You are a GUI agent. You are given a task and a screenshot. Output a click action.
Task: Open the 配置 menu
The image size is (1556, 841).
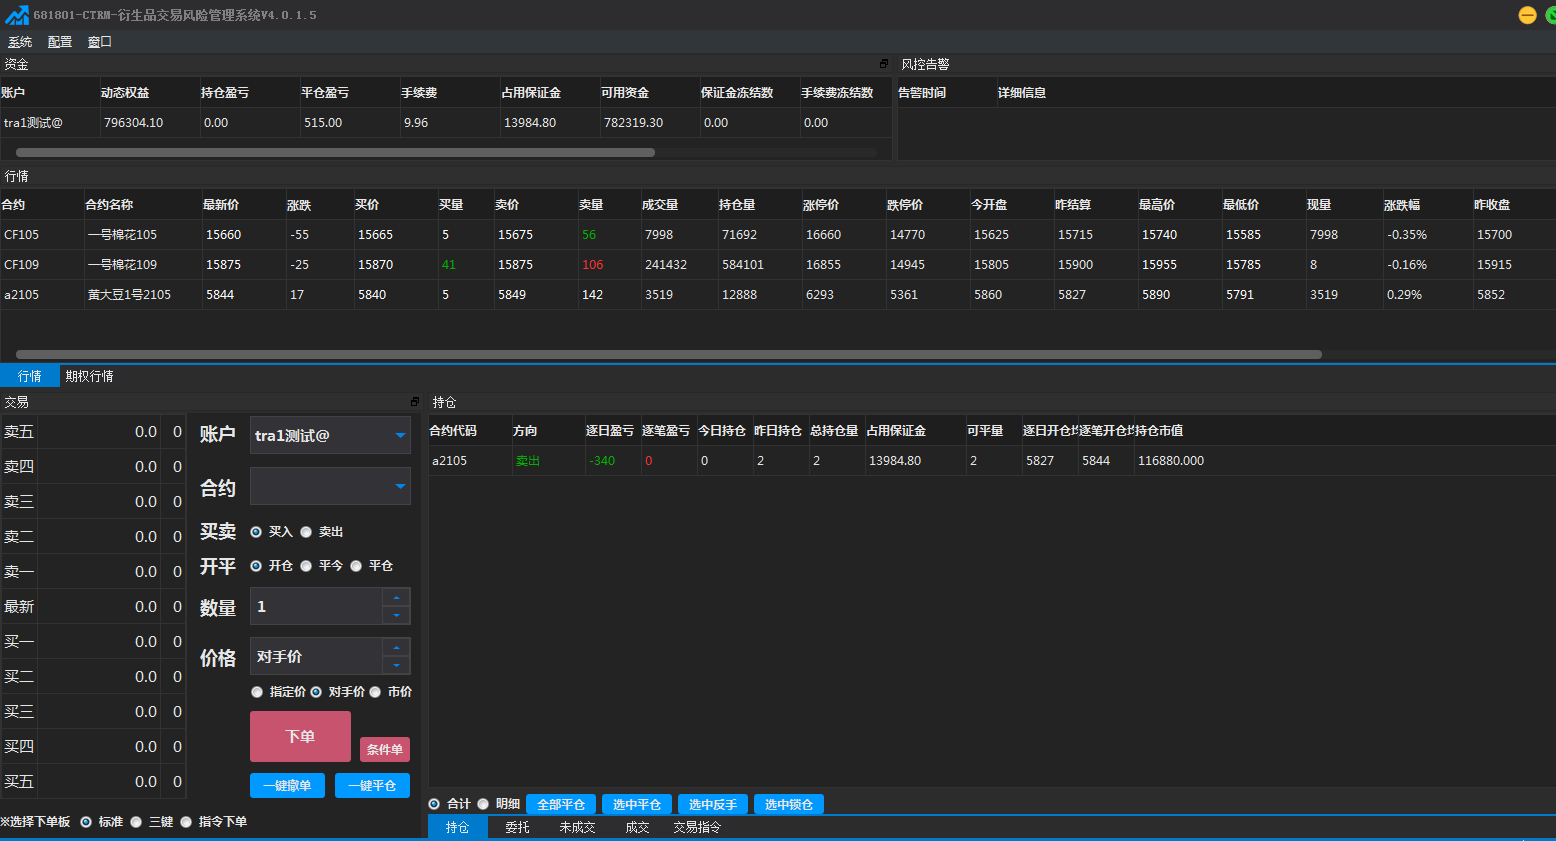tap(60, 42)
